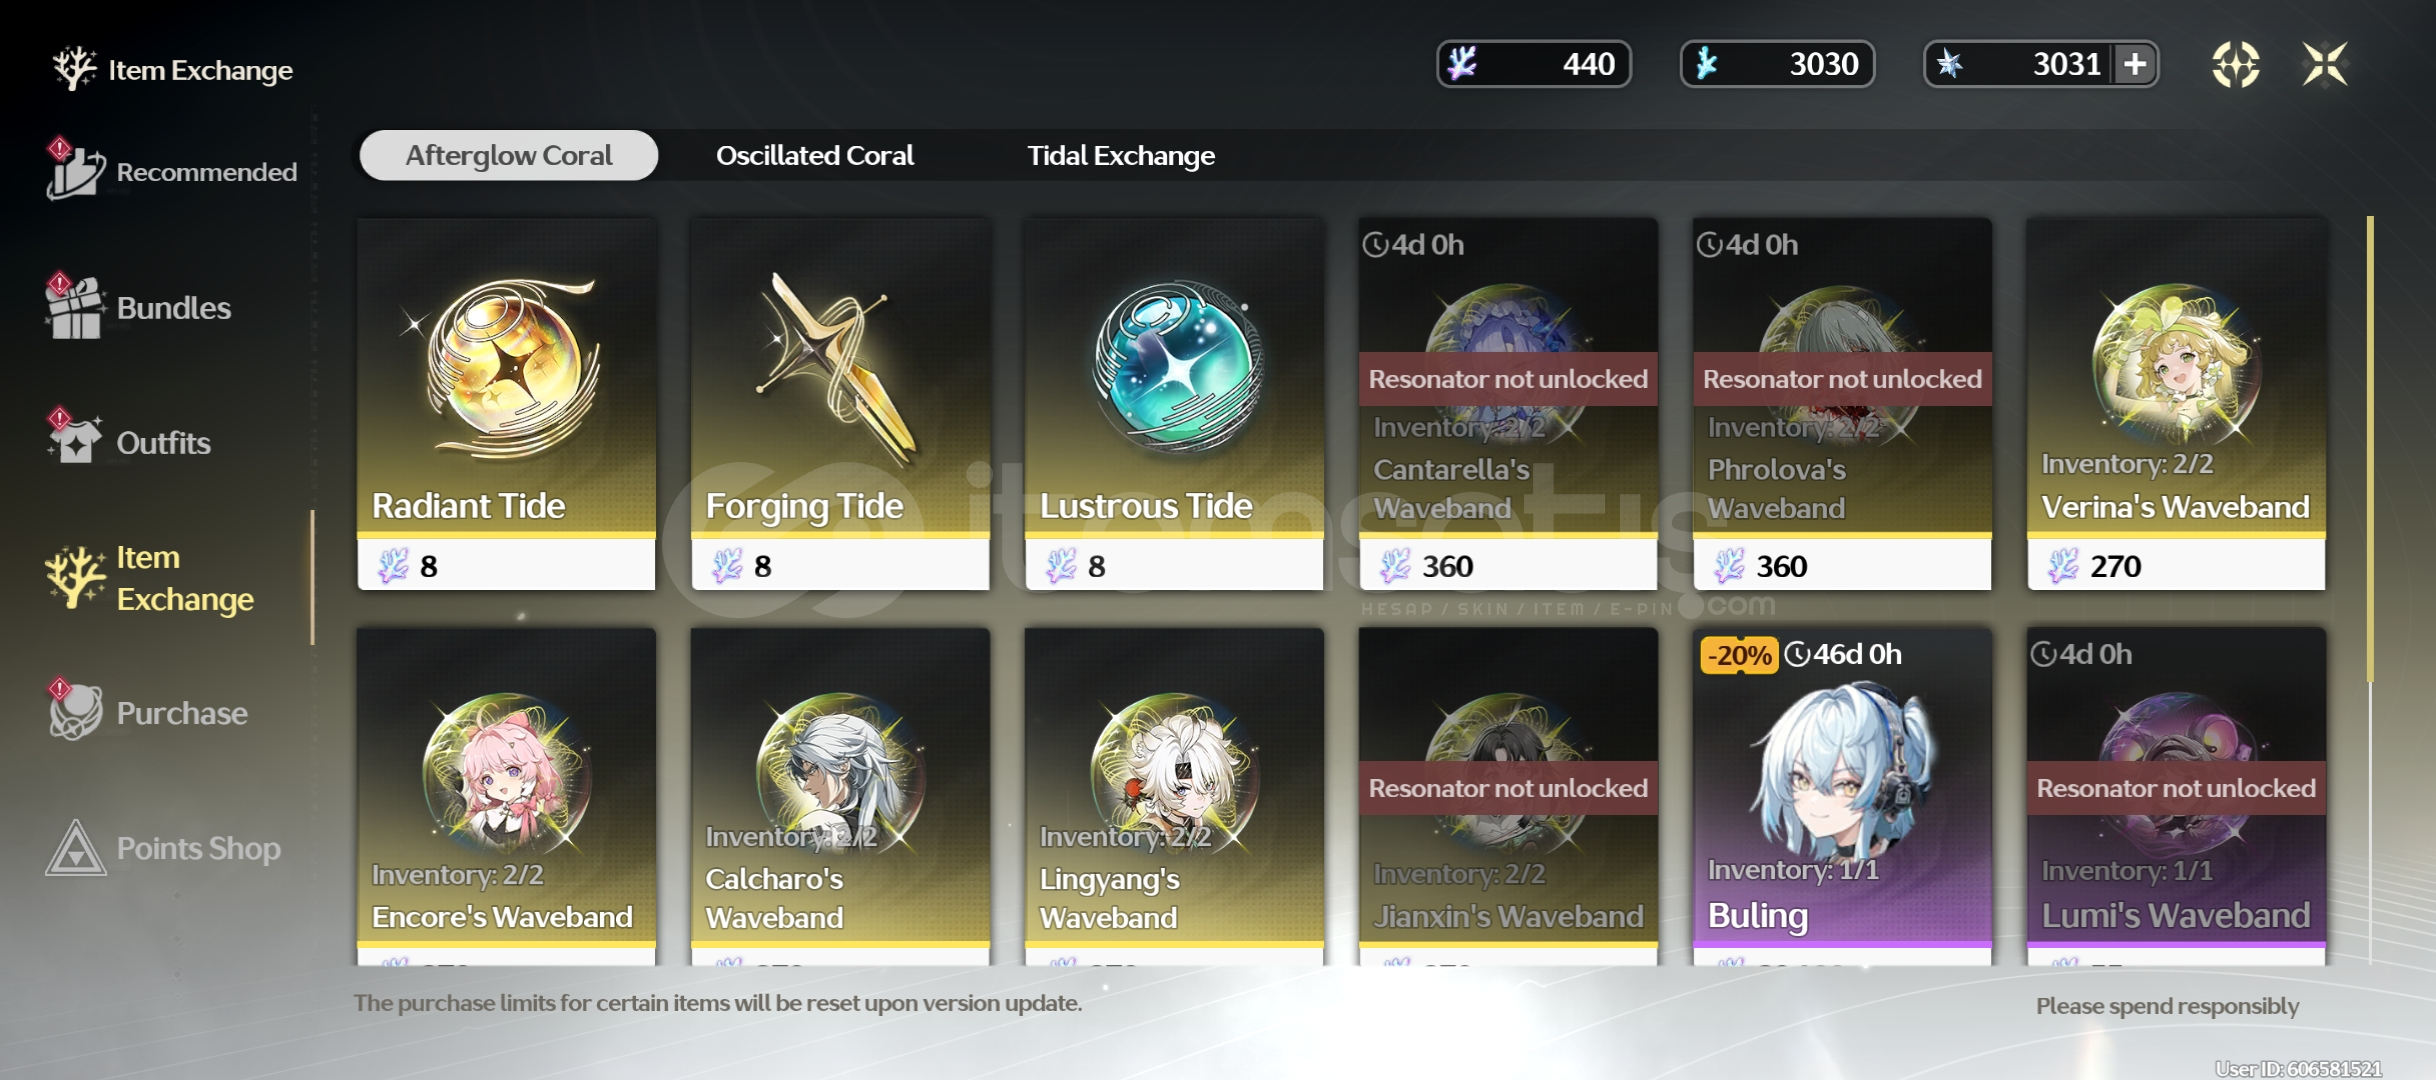Click the Afterglow Coral currency icon showing 440
Screen dimensions: 2436x1080
click(1463, 64)
